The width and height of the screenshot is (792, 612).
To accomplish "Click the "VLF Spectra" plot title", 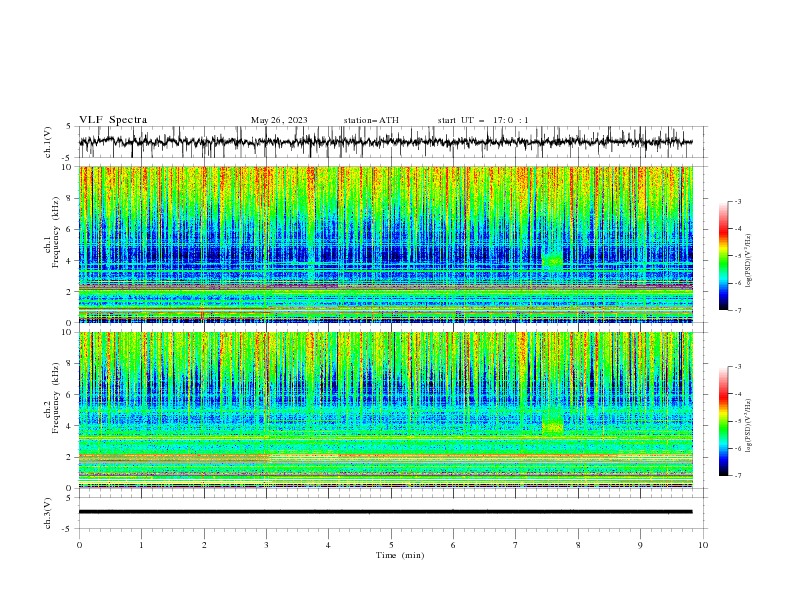I will (113, 120).
